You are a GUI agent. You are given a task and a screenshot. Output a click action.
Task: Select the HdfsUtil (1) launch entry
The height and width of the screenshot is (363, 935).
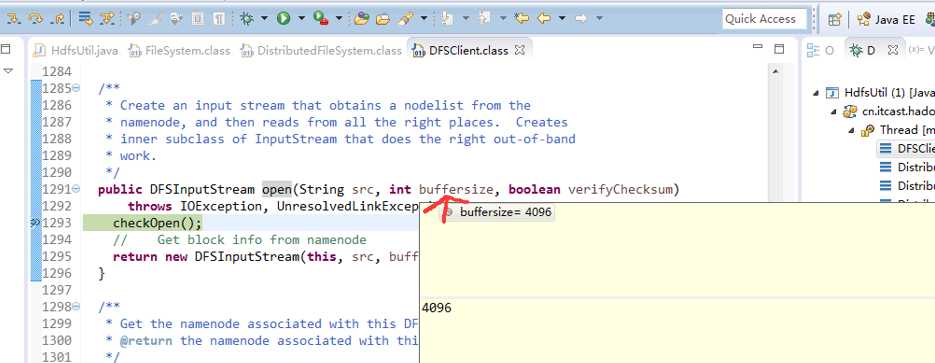tap(879, 92)
